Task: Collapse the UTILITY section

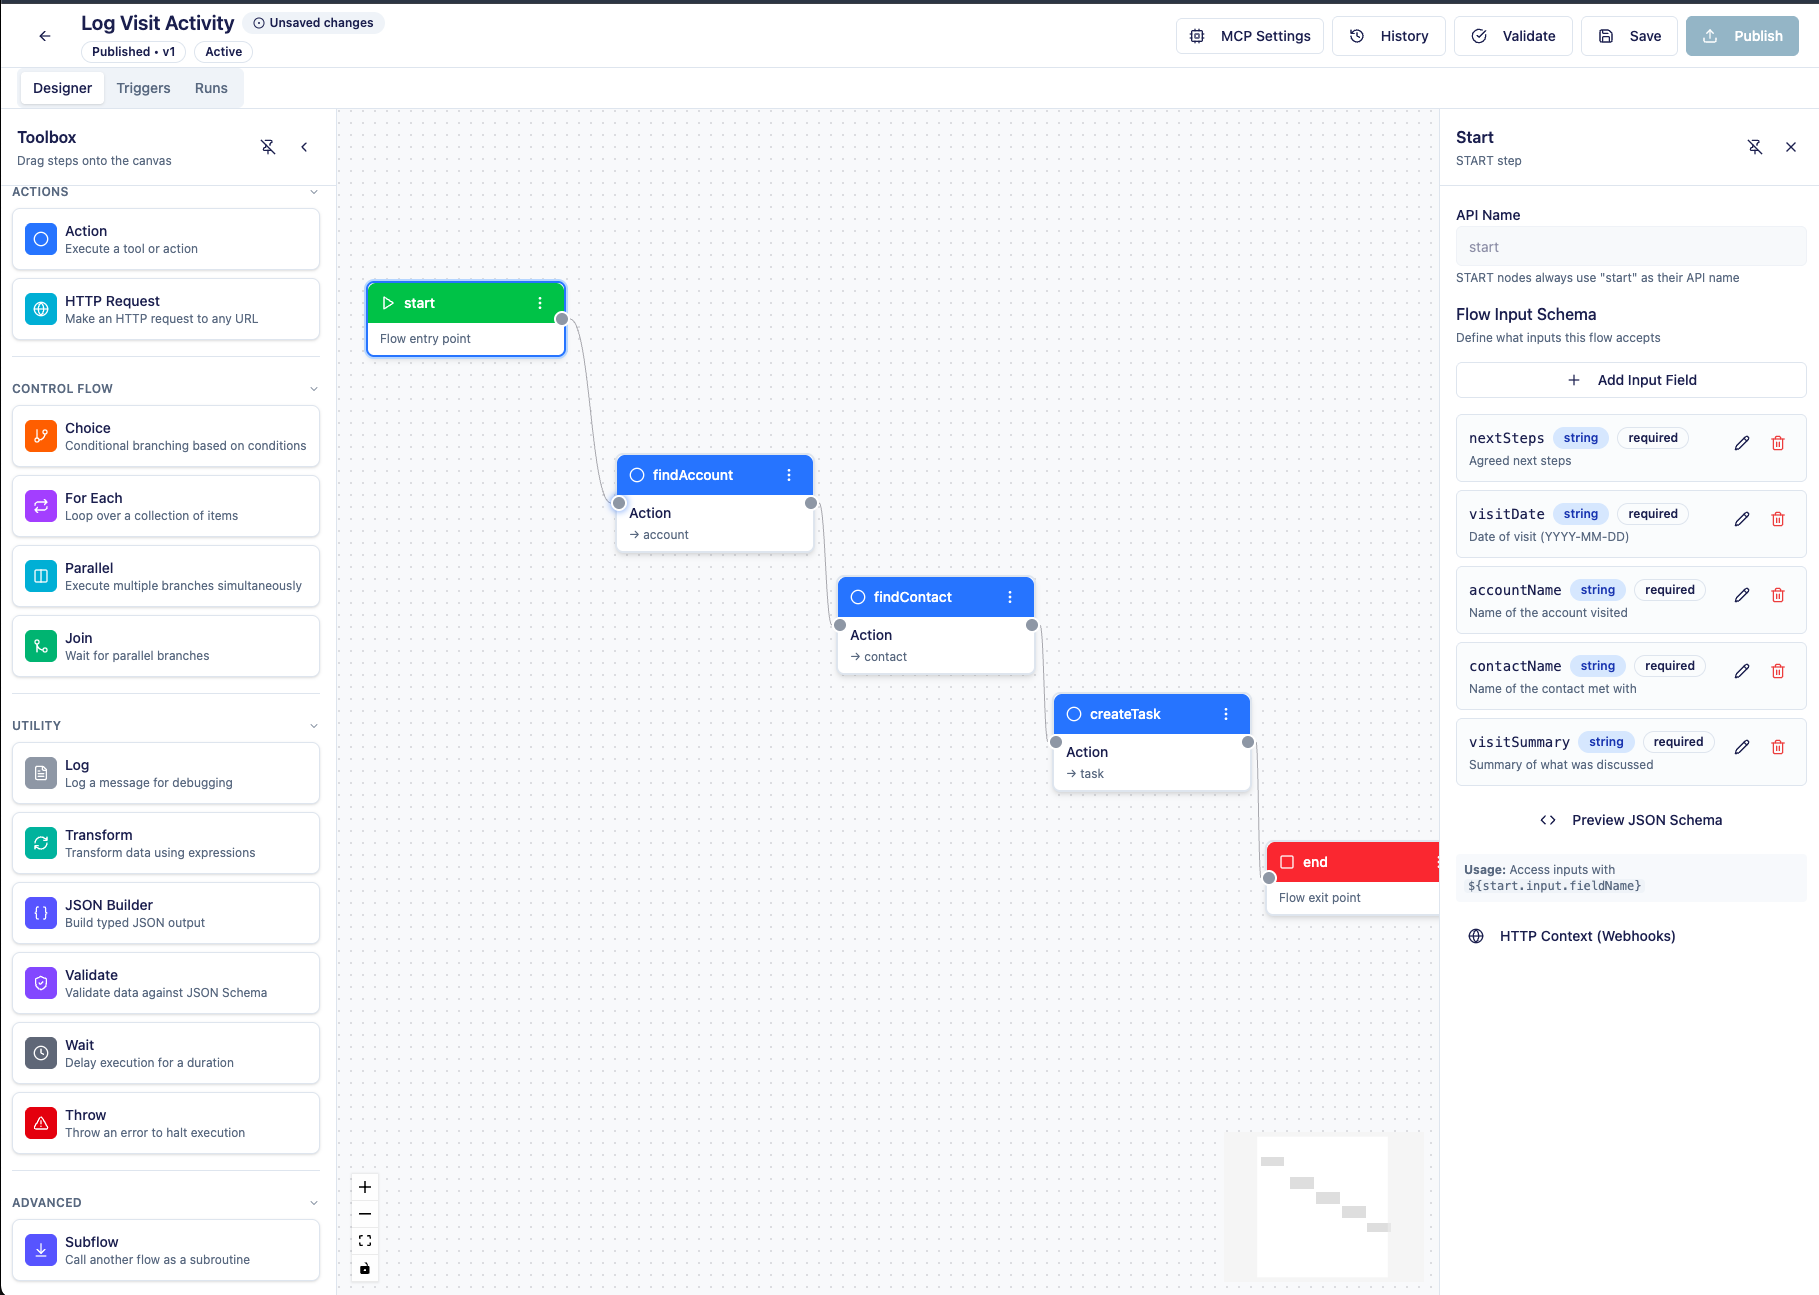Action: click(x=314, y=726)
